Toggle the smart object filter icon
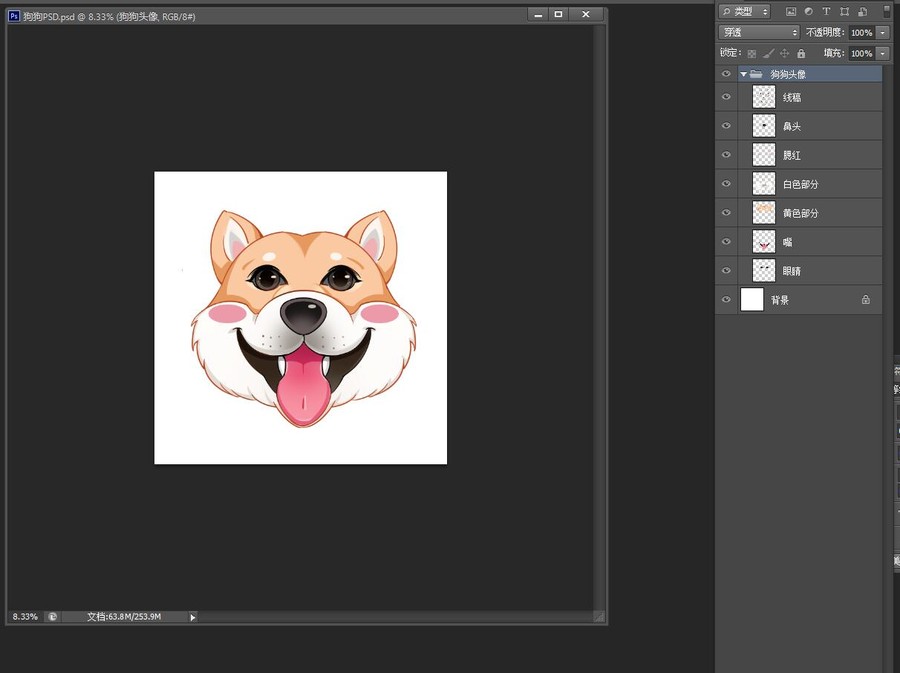 [x=862, y=11]
